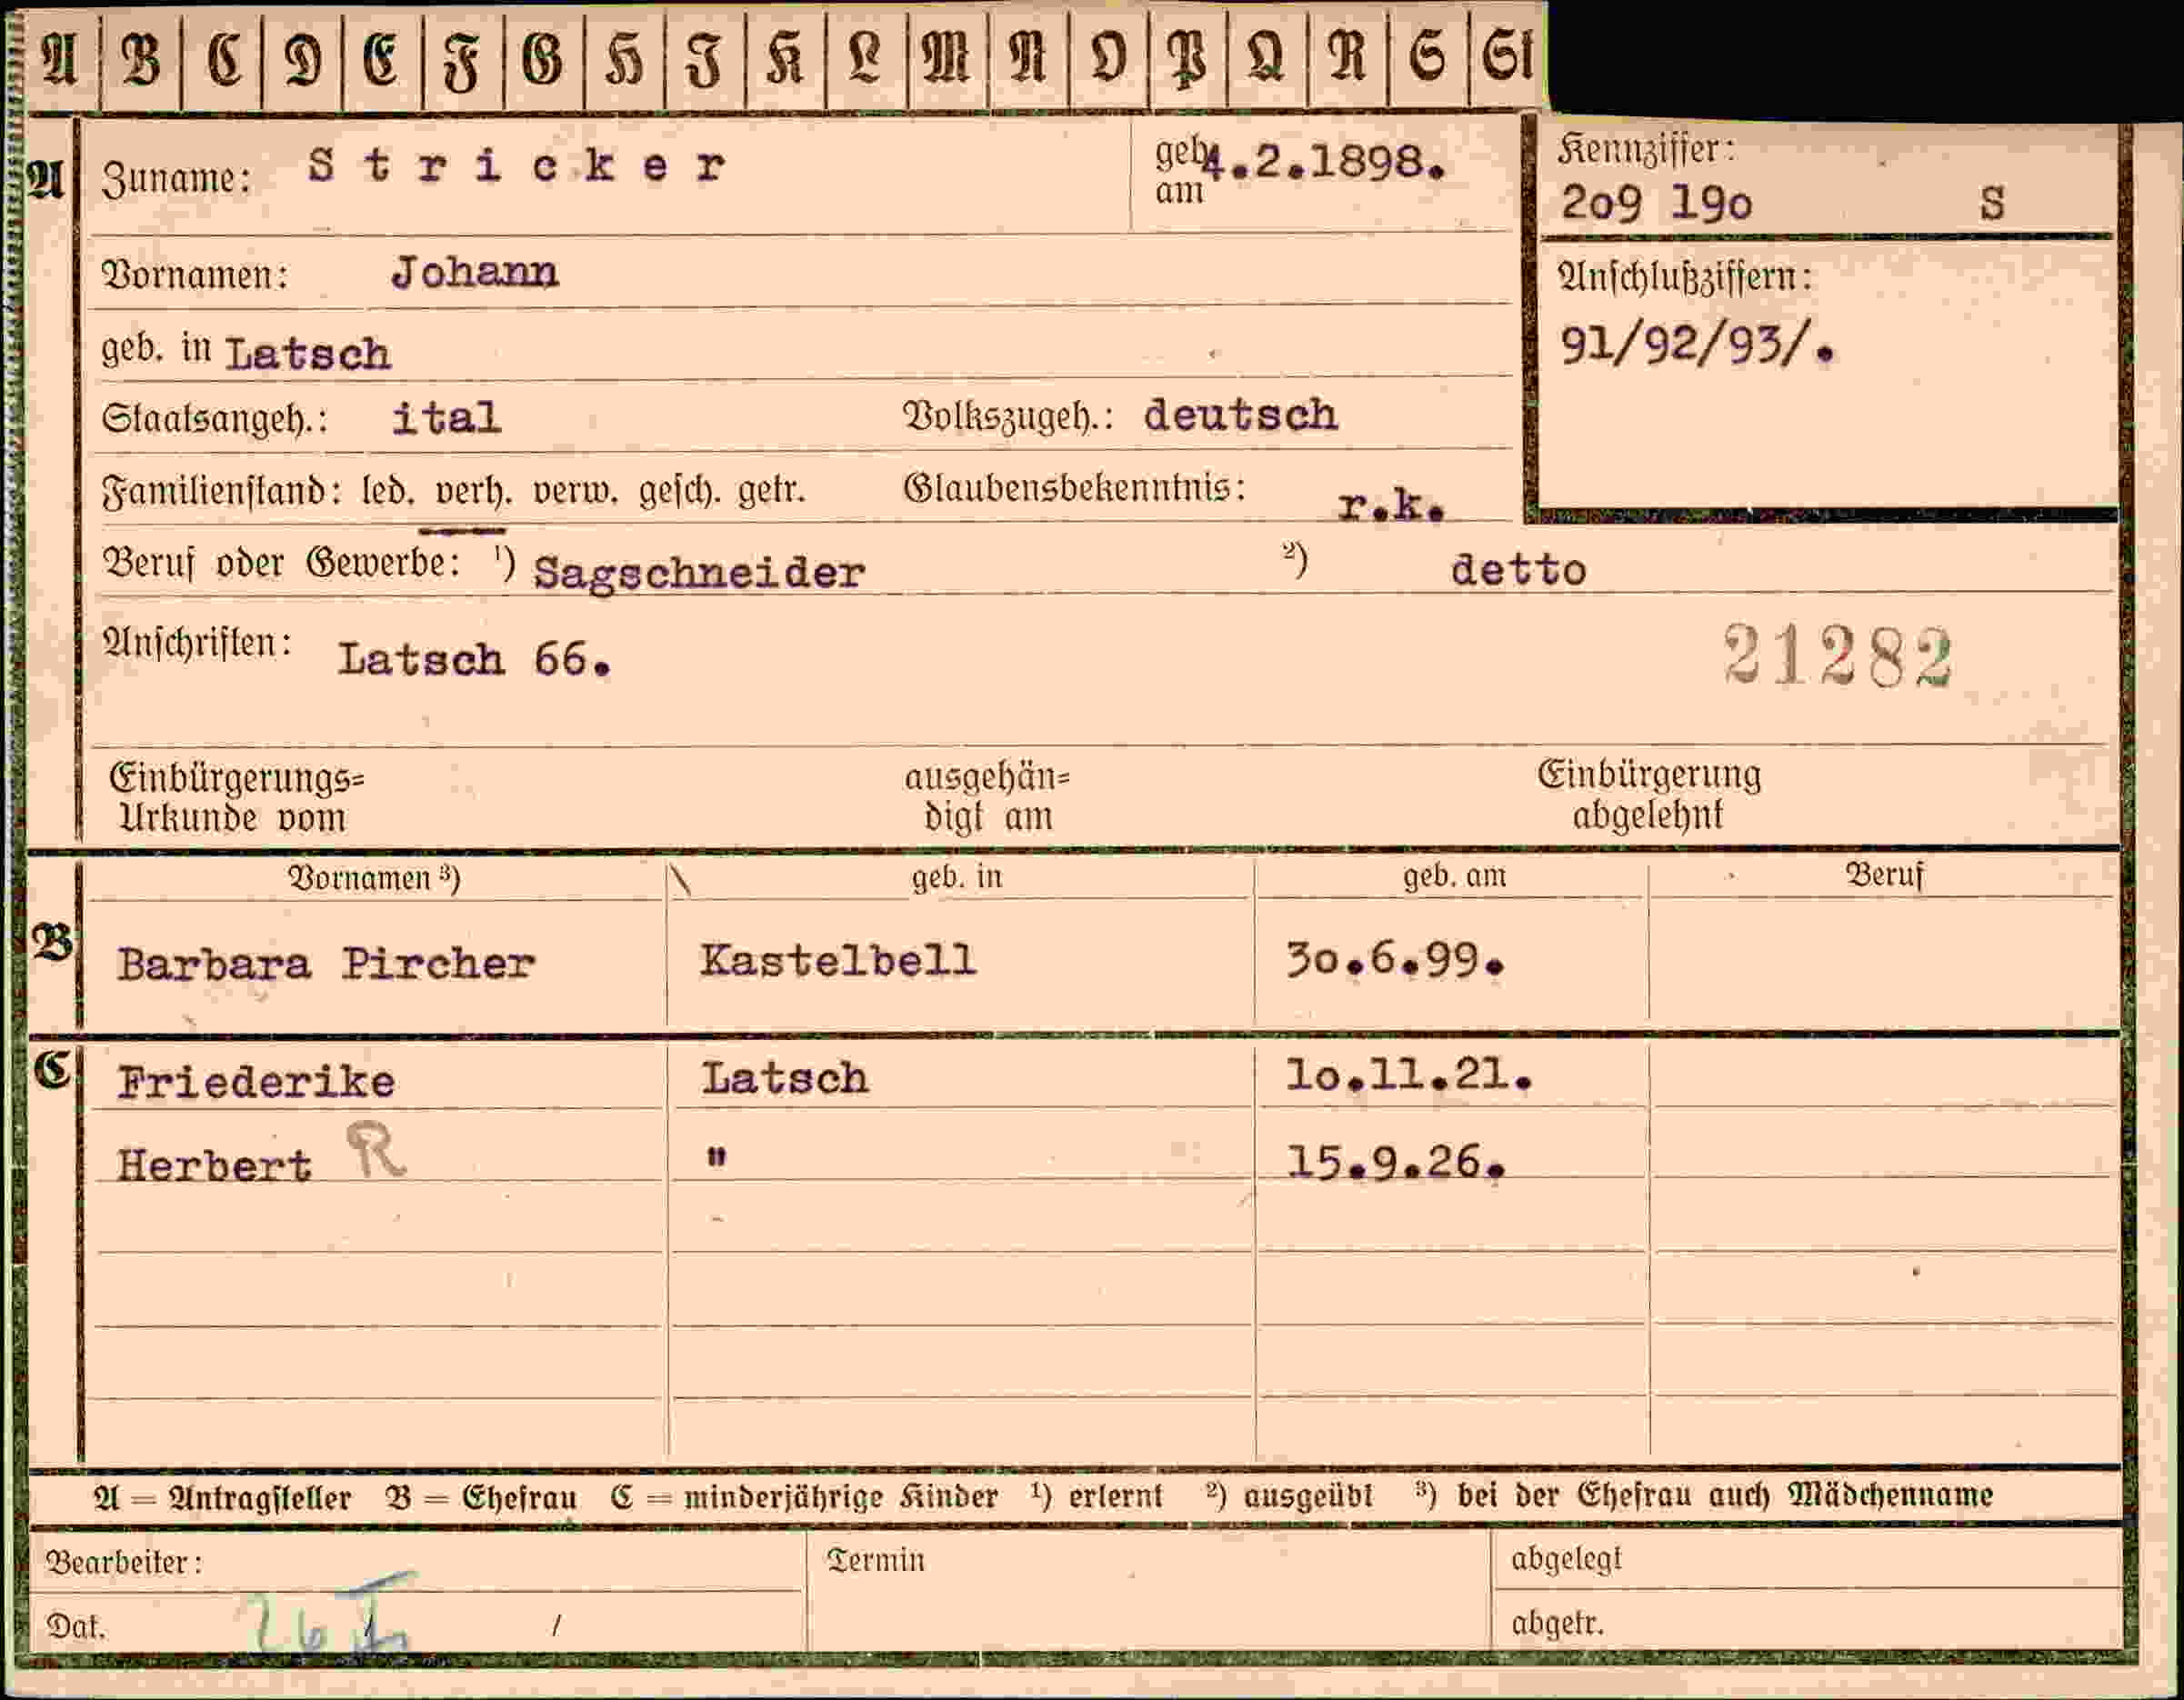Click the wife's name "Barbara Pircher"
2184x1700 pixels.
point(326,964)
